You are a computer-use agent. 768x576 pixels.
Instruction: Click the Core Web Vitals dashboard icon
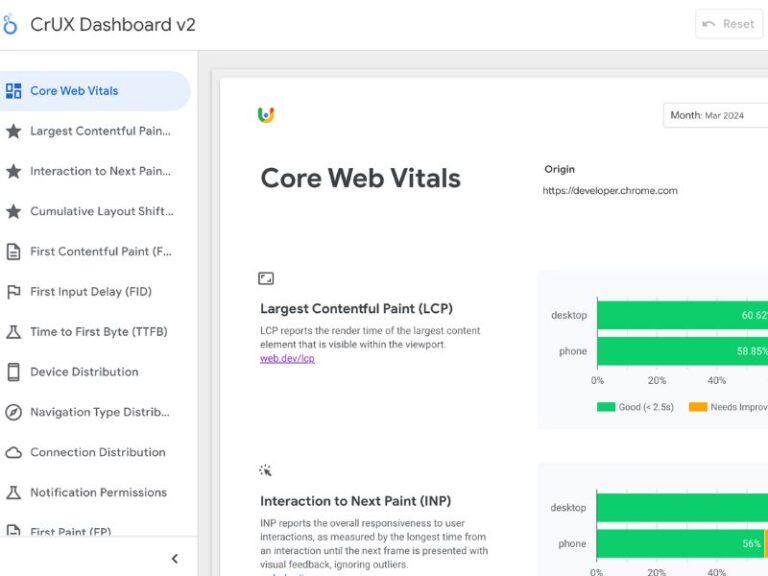(x=14, y=91)
